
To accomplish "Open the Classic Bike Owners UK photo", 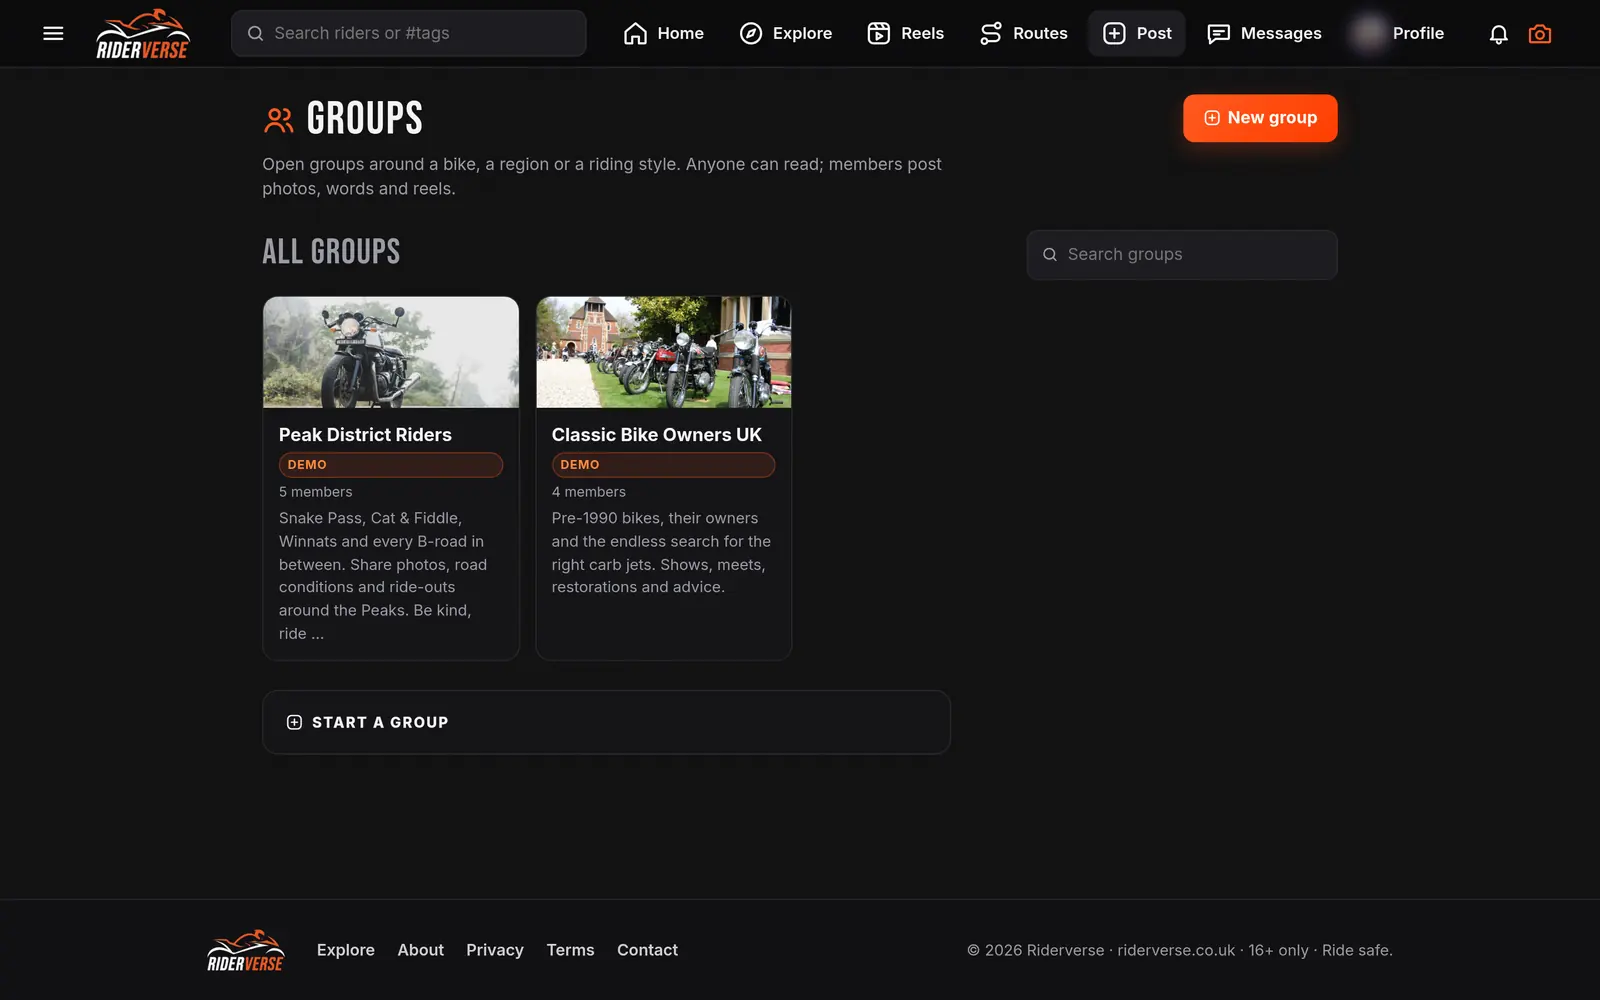I will click(664, 352).
